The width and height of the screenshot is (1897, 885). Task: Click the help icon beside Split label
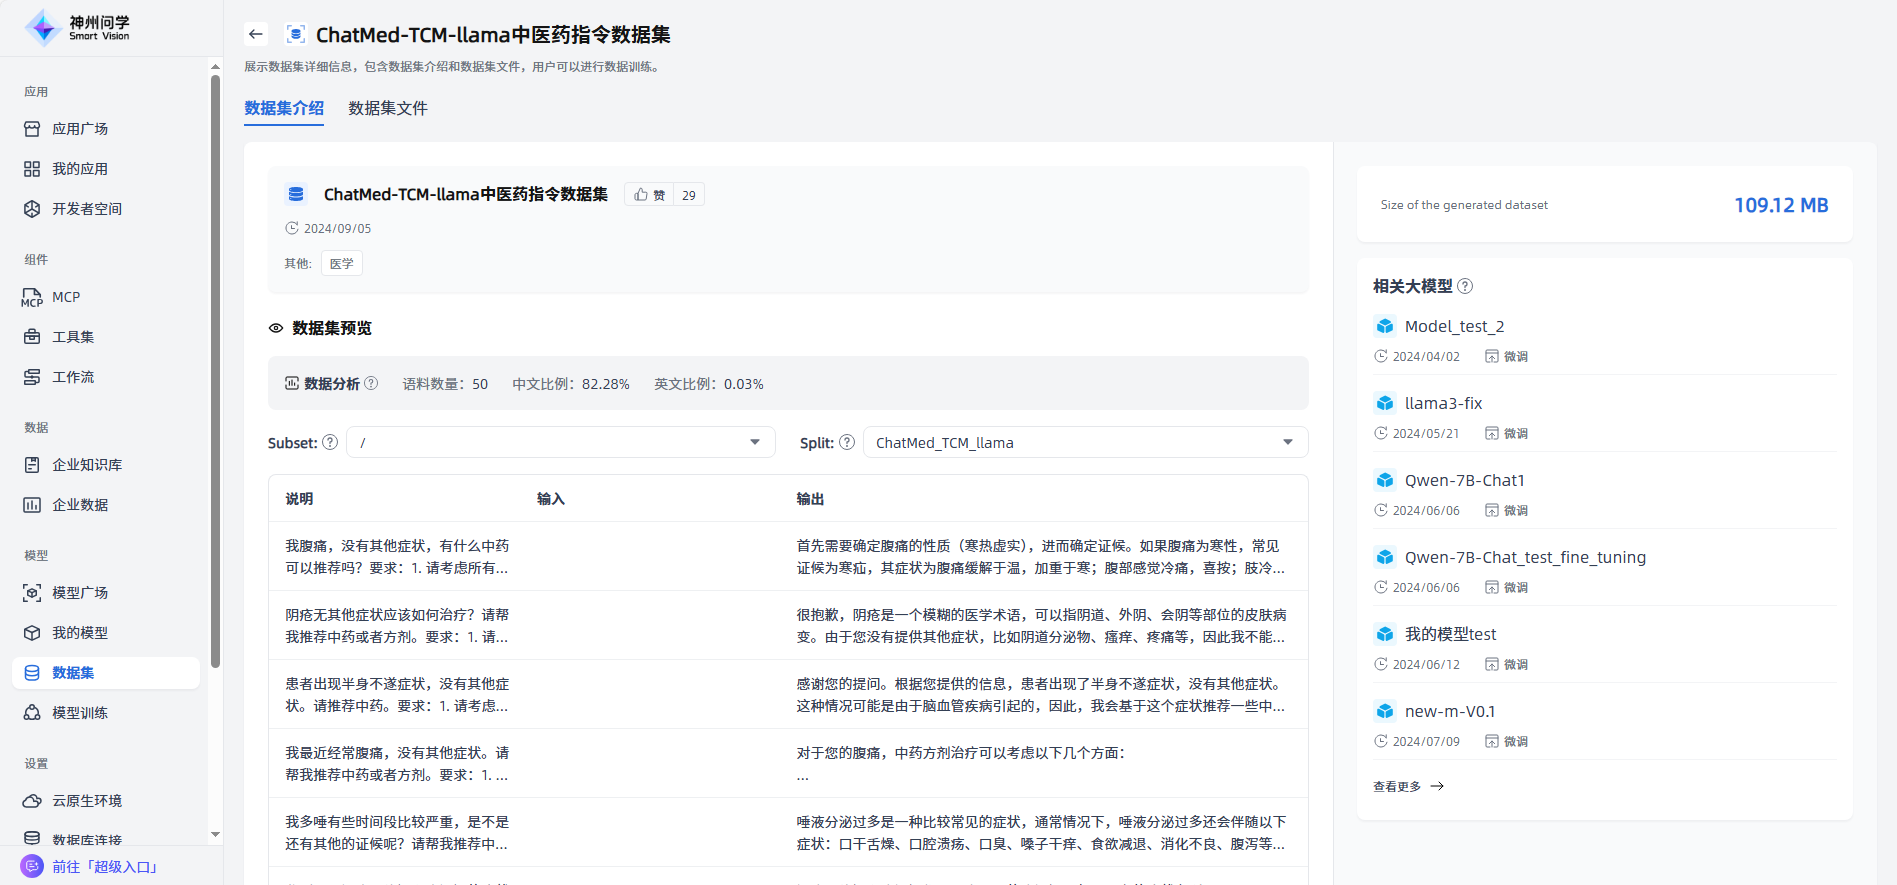[x=847, y=442]
